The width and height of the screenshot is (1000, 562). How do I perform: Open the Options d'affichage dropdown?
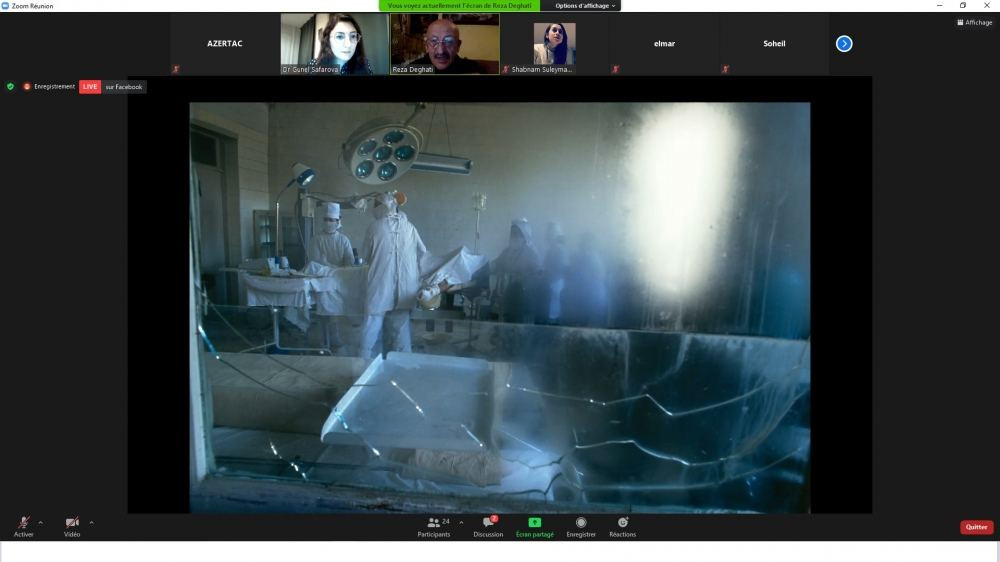[587, 6]
